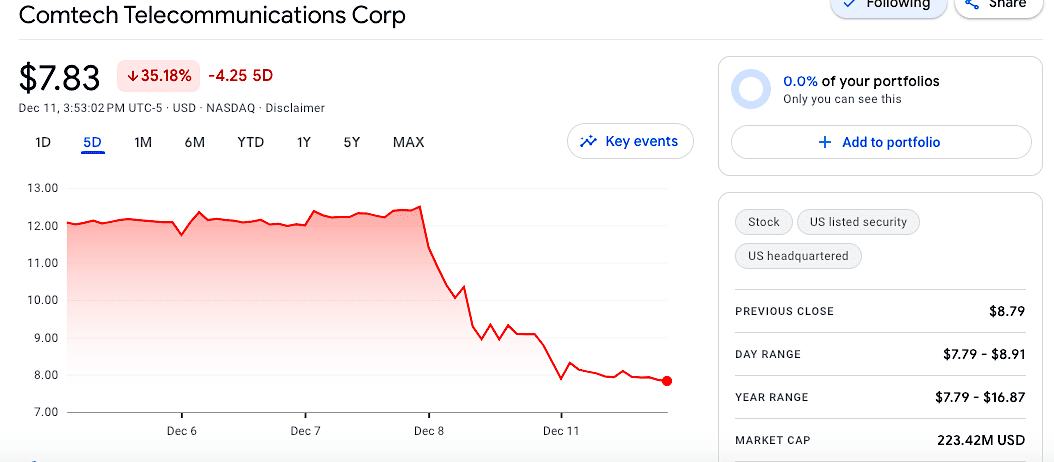The image size is (1054, 462).
Task: Click the US headquartered chip
Action: point(798,256)
